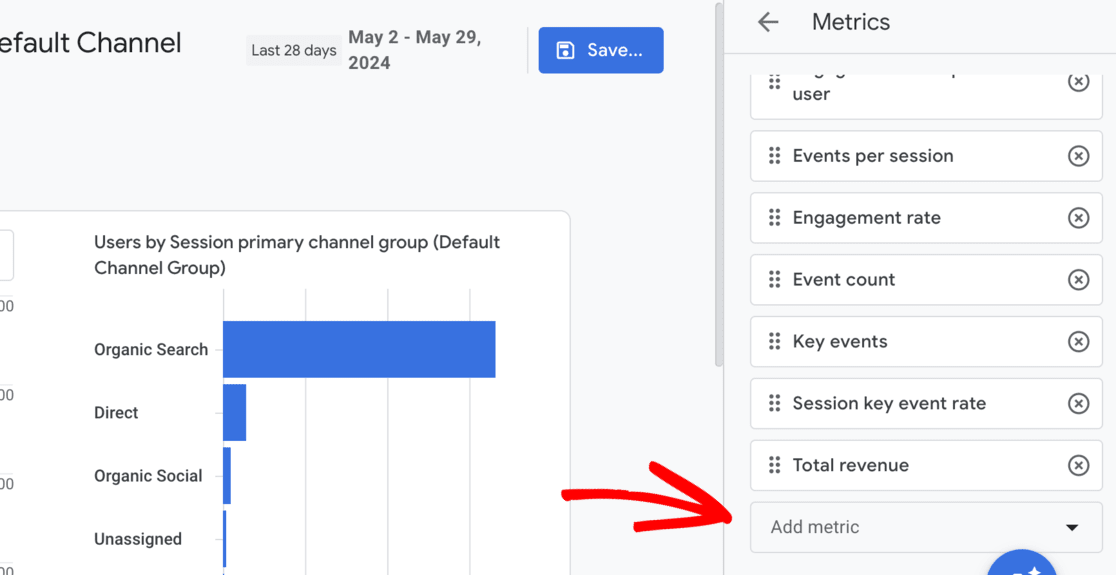Viewport: 1116px width, 575px height.
Task: Click drag handle for Events per session
Action: (774, 156)
